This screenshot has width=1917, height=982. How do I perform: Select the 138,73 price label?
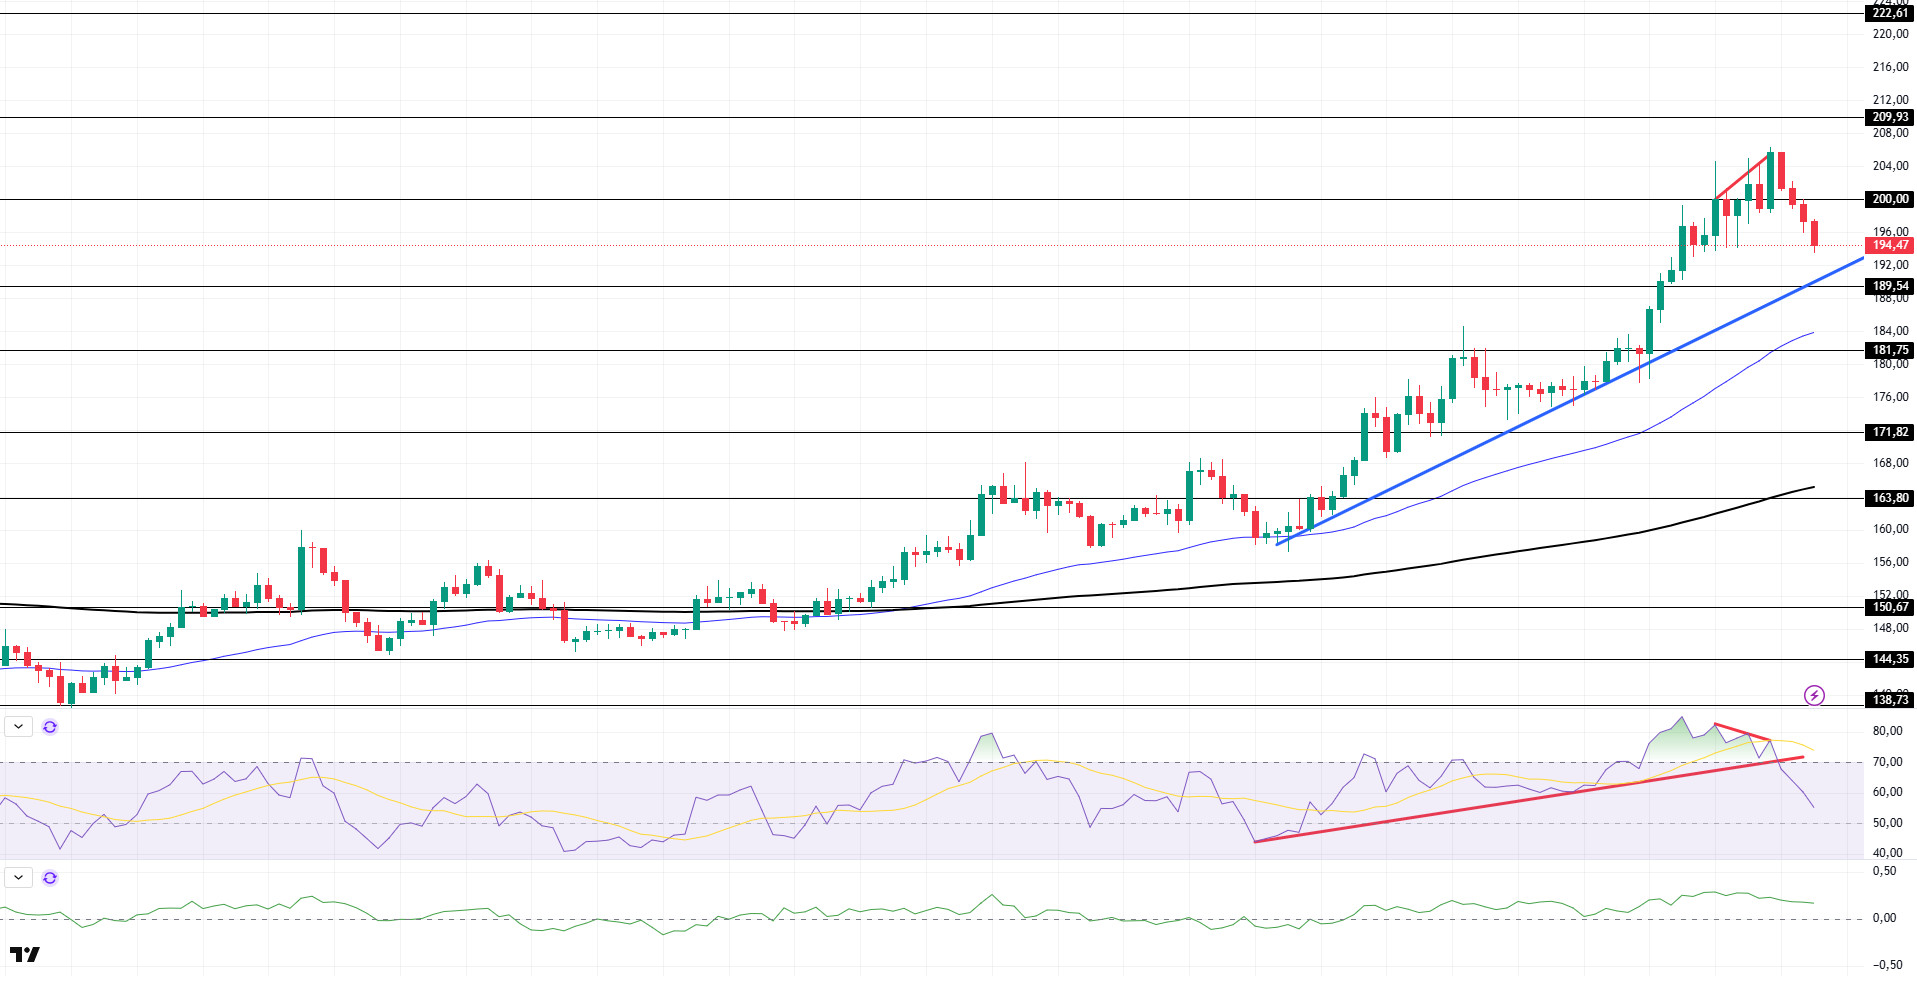click(x=1890, y=700)
